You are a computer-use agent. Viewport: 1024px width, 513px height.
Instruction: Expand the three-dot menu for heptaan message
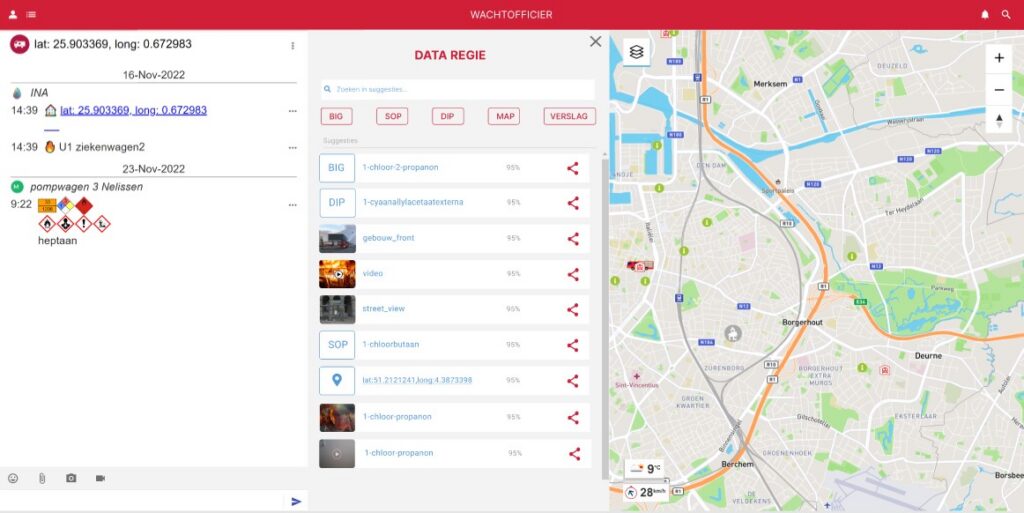click(293, 205)
